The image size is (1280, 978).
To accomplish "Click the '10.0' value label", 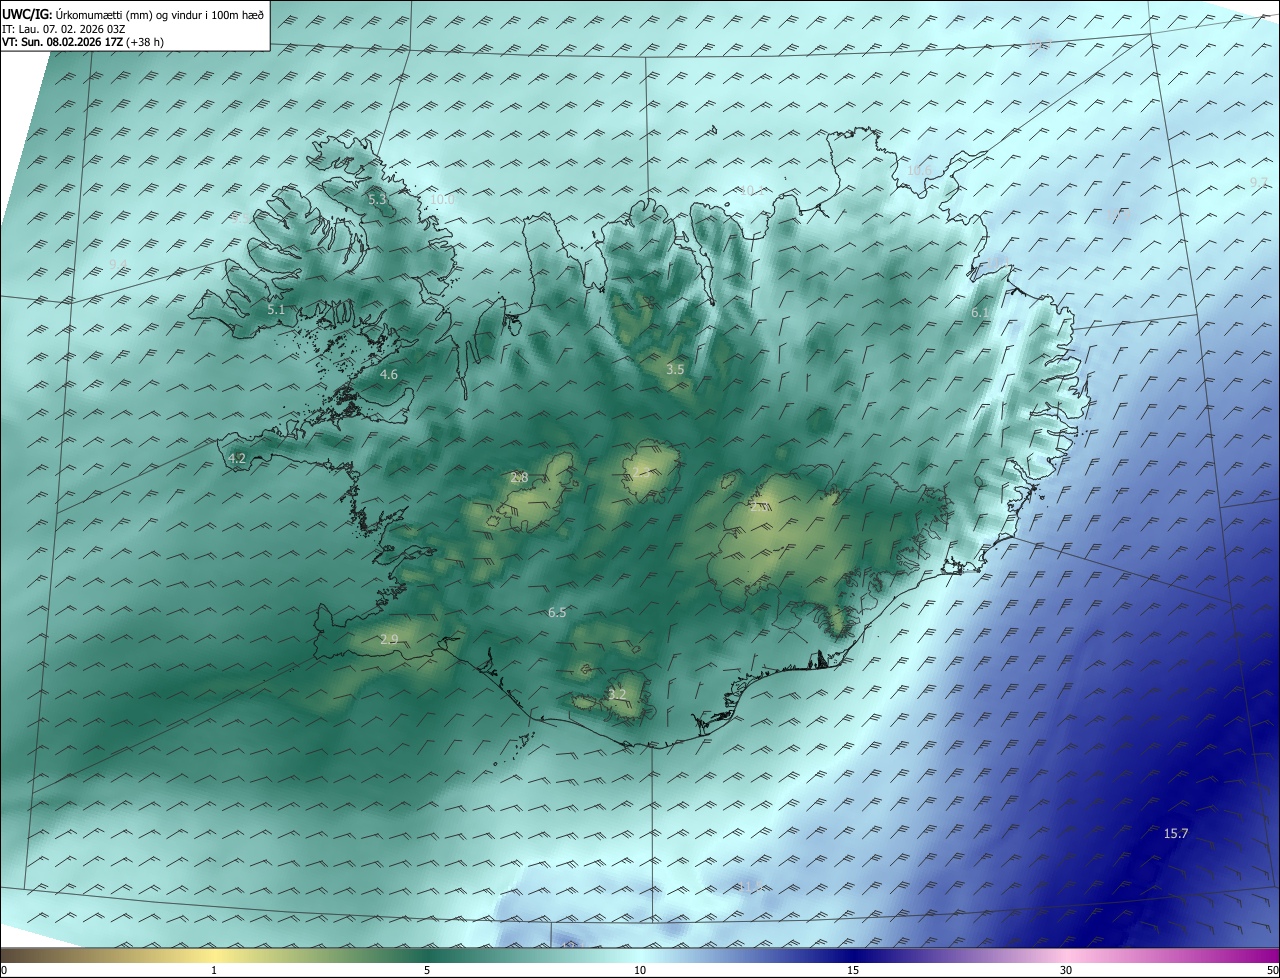I will (x=442, y=199).
